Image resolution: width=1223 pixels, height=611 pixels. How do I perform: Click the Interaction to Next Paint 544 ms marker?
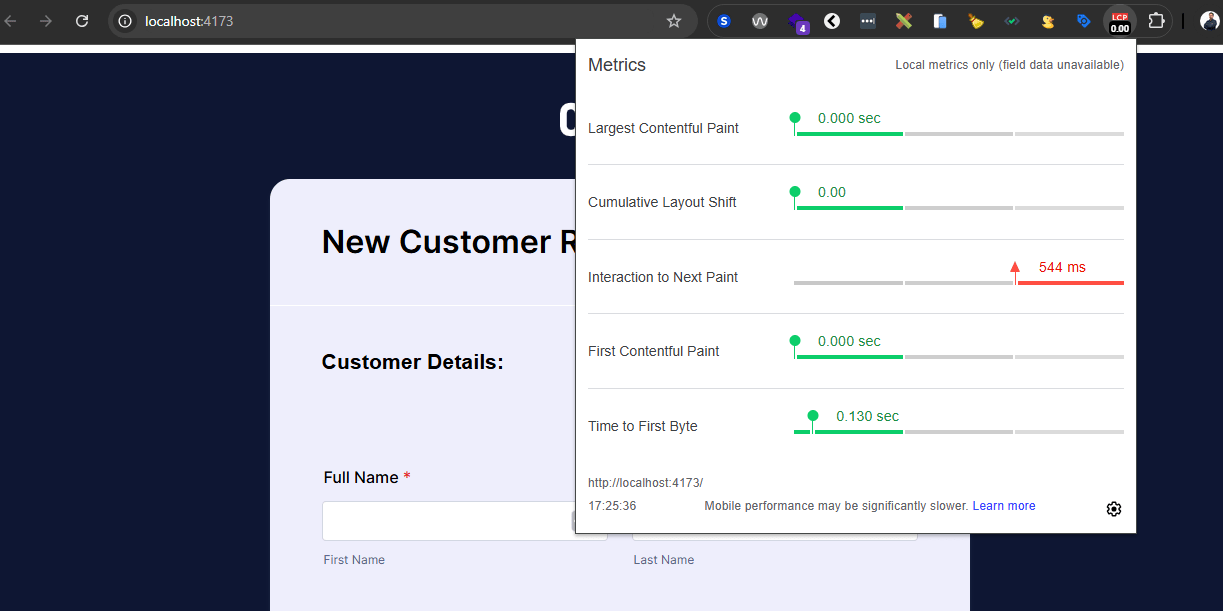(x=1015, y=268)
